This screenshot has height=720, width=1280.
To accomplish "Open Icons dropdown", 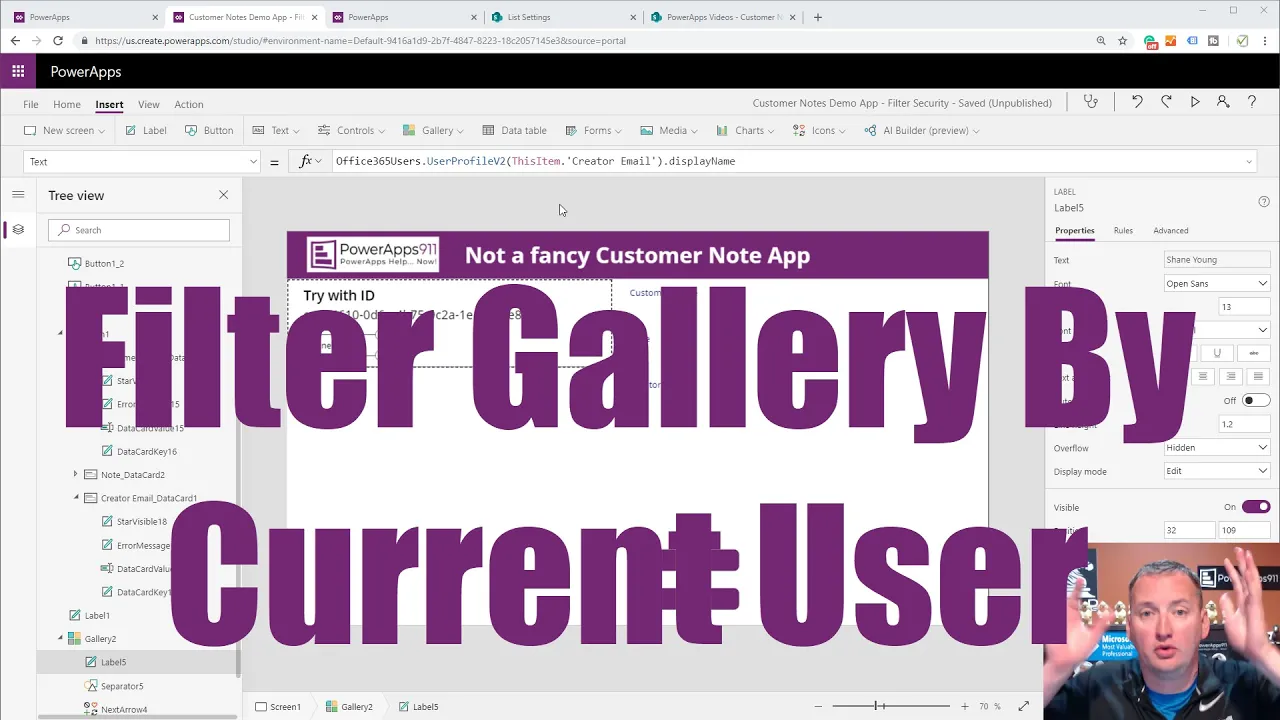I will [819, 130].
